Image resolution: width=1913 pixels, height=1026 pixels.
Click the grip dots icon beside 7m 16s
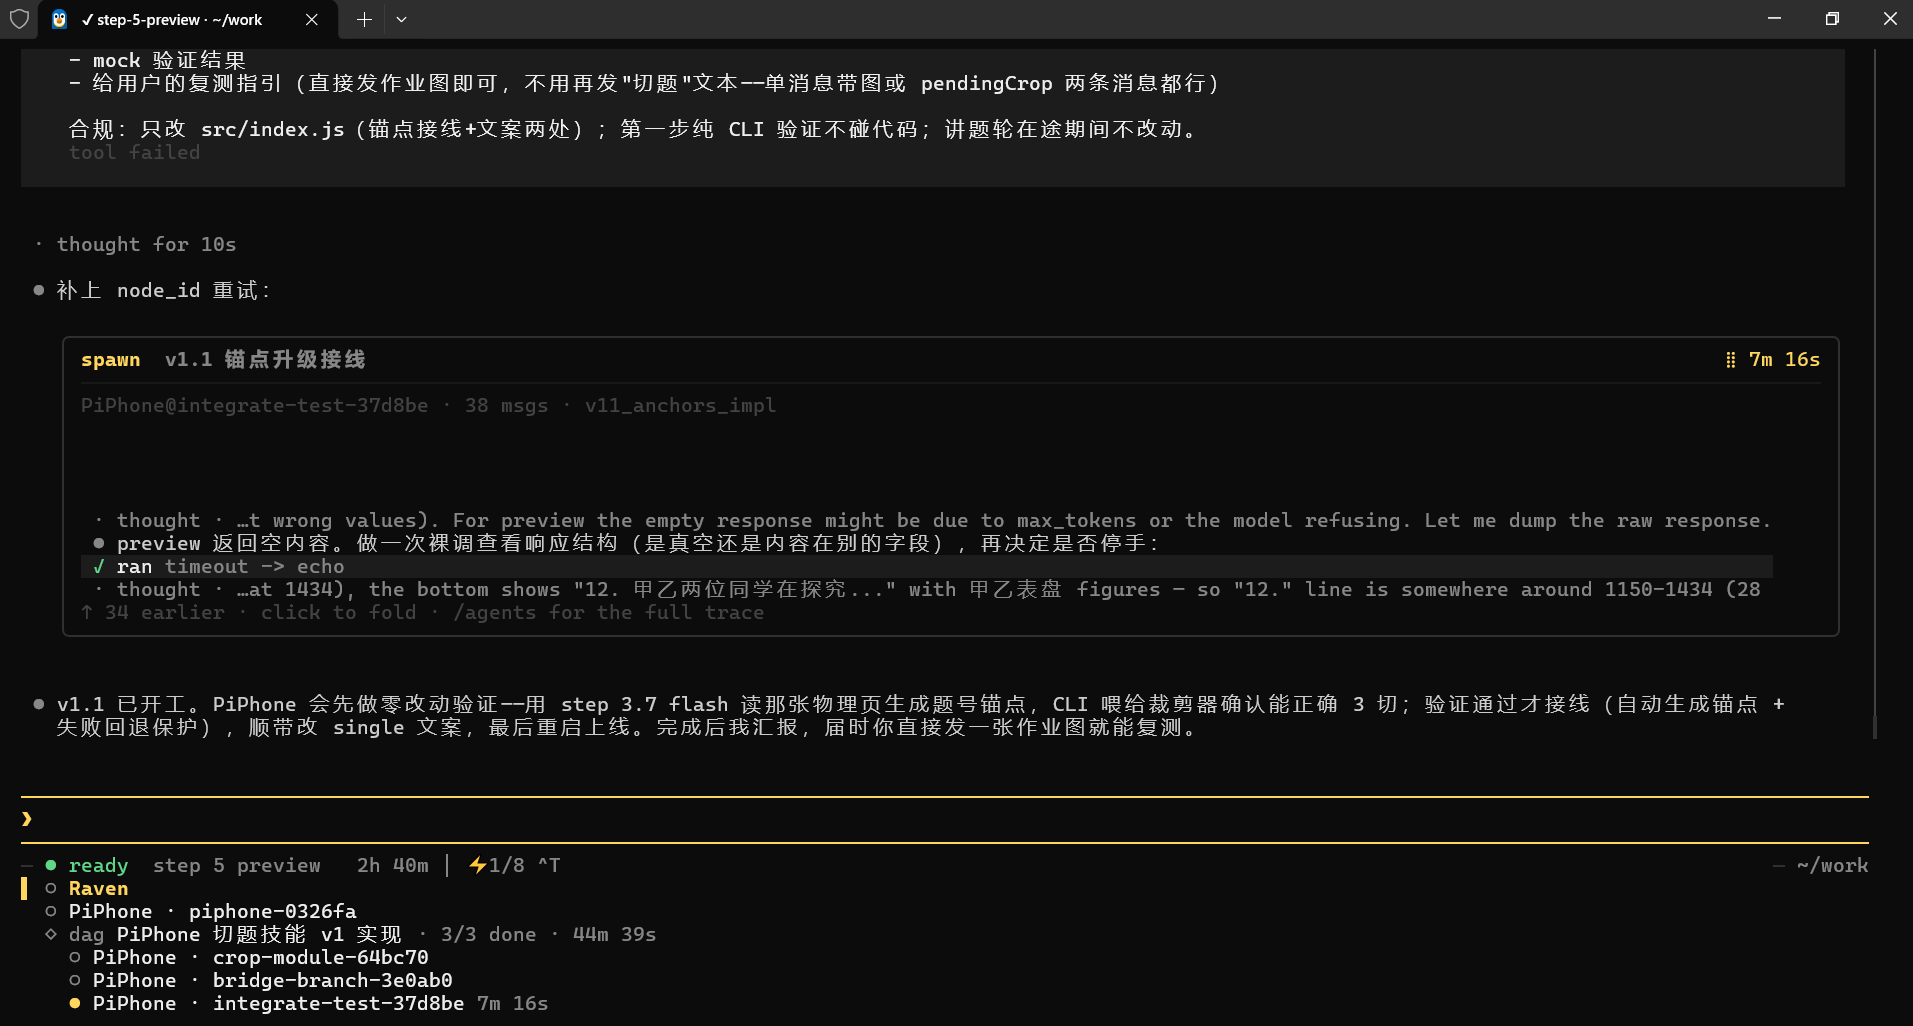pyautogui.click(x=1730, y=360)
